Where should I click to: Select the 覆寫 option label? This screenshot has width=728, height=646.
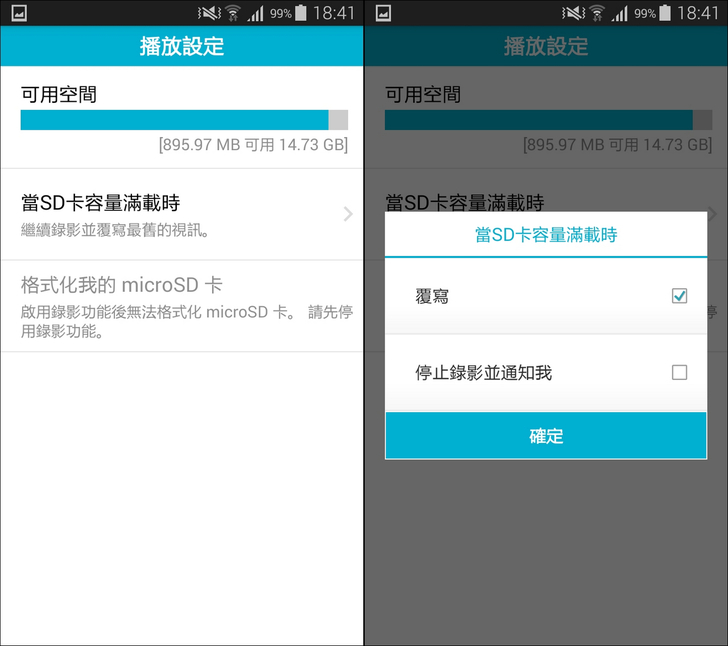click(x=432, y=296)
